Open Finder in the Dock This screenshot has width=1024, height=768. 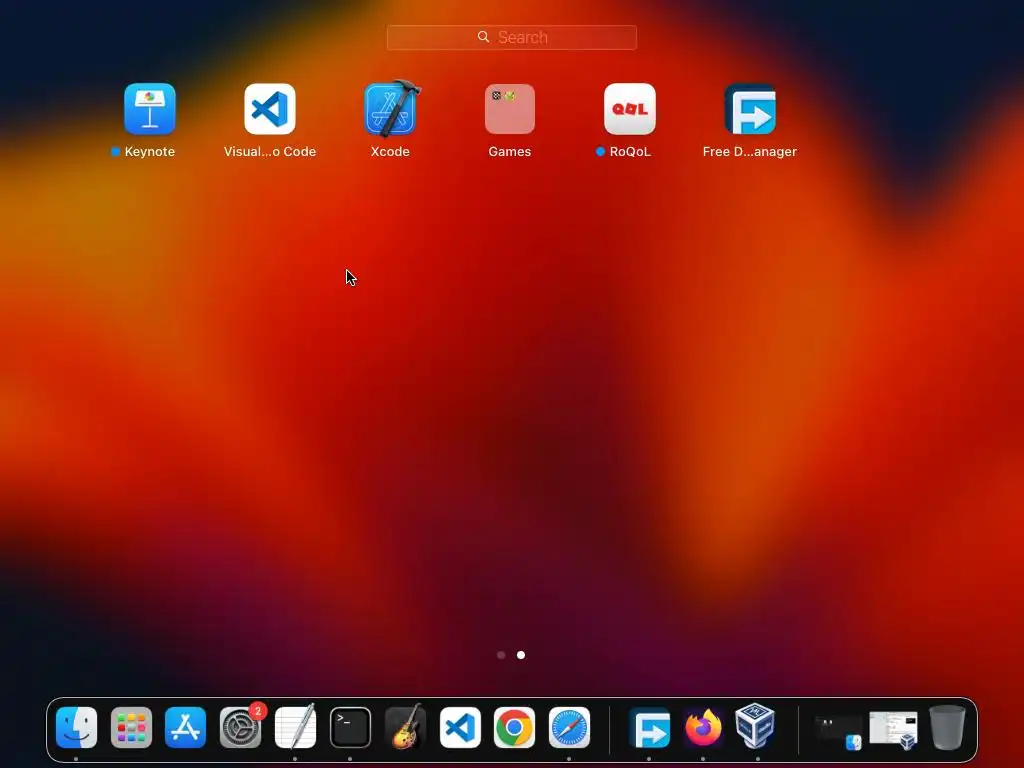(76, 727)
